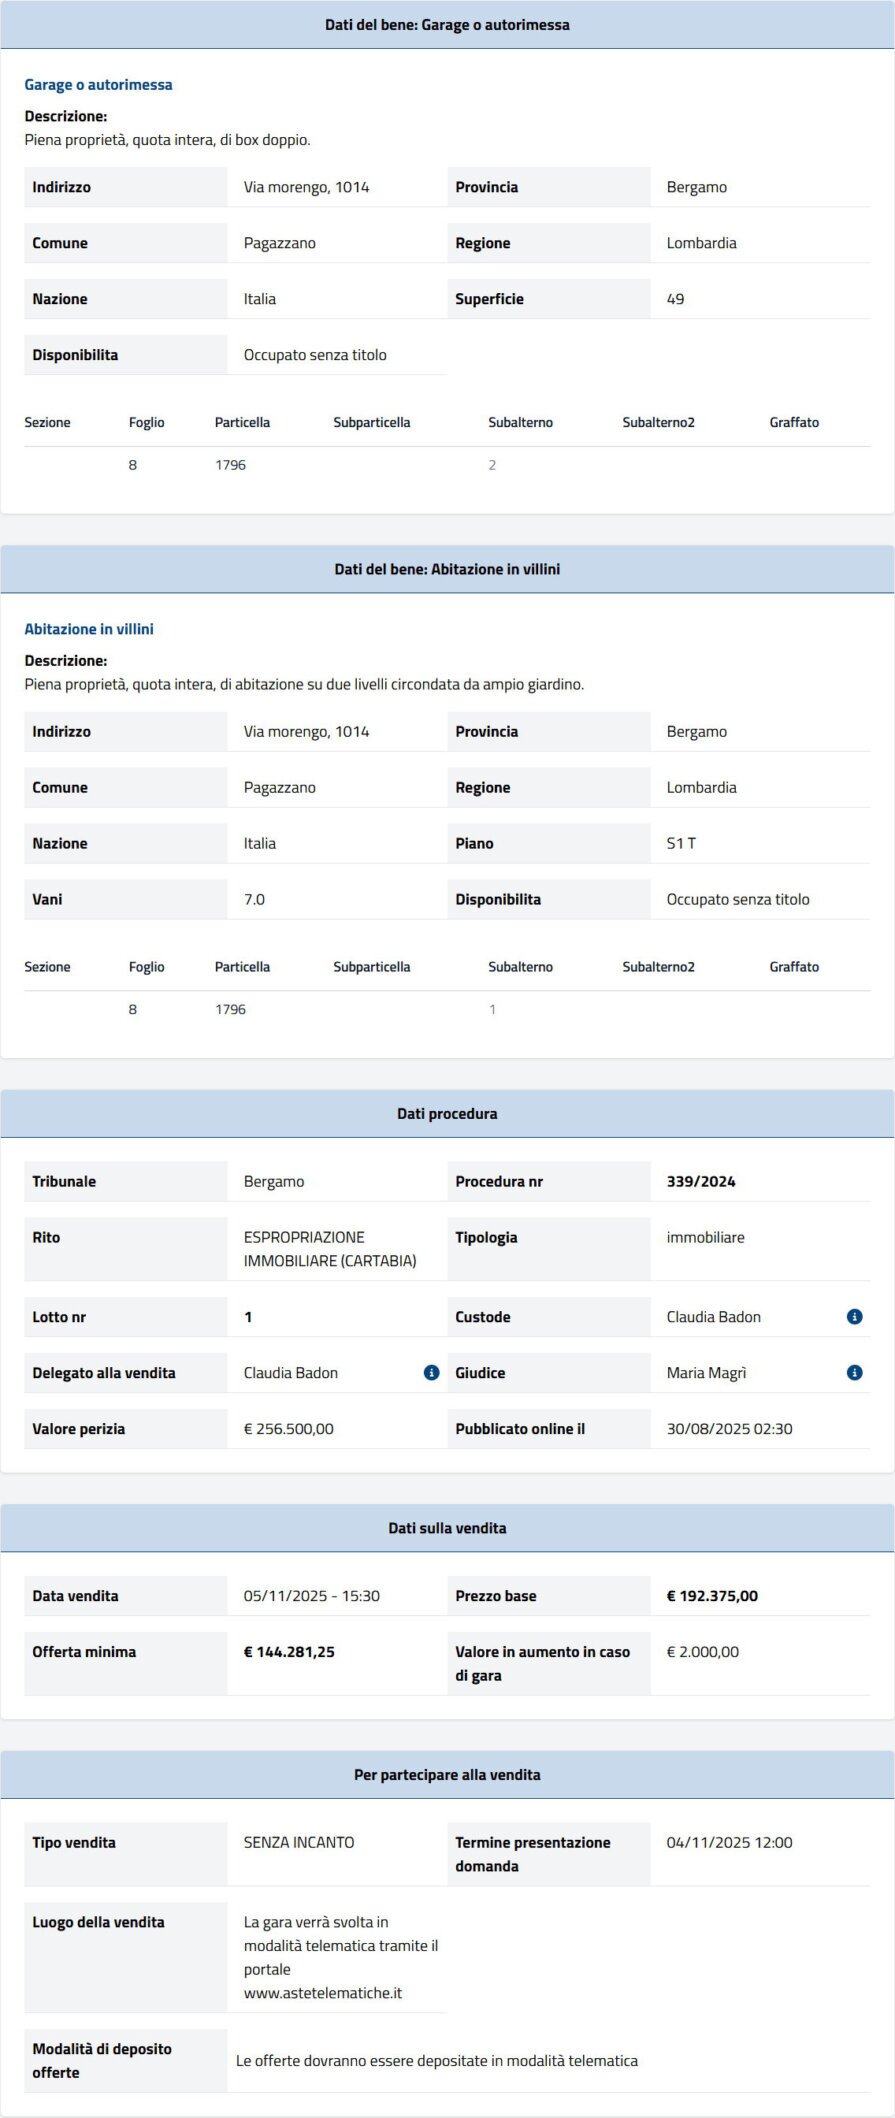Expand the Dati sulla vendita section header
Viewport: 895px width, 2118px height.
pyautogui.click(x=447, y=1527)
